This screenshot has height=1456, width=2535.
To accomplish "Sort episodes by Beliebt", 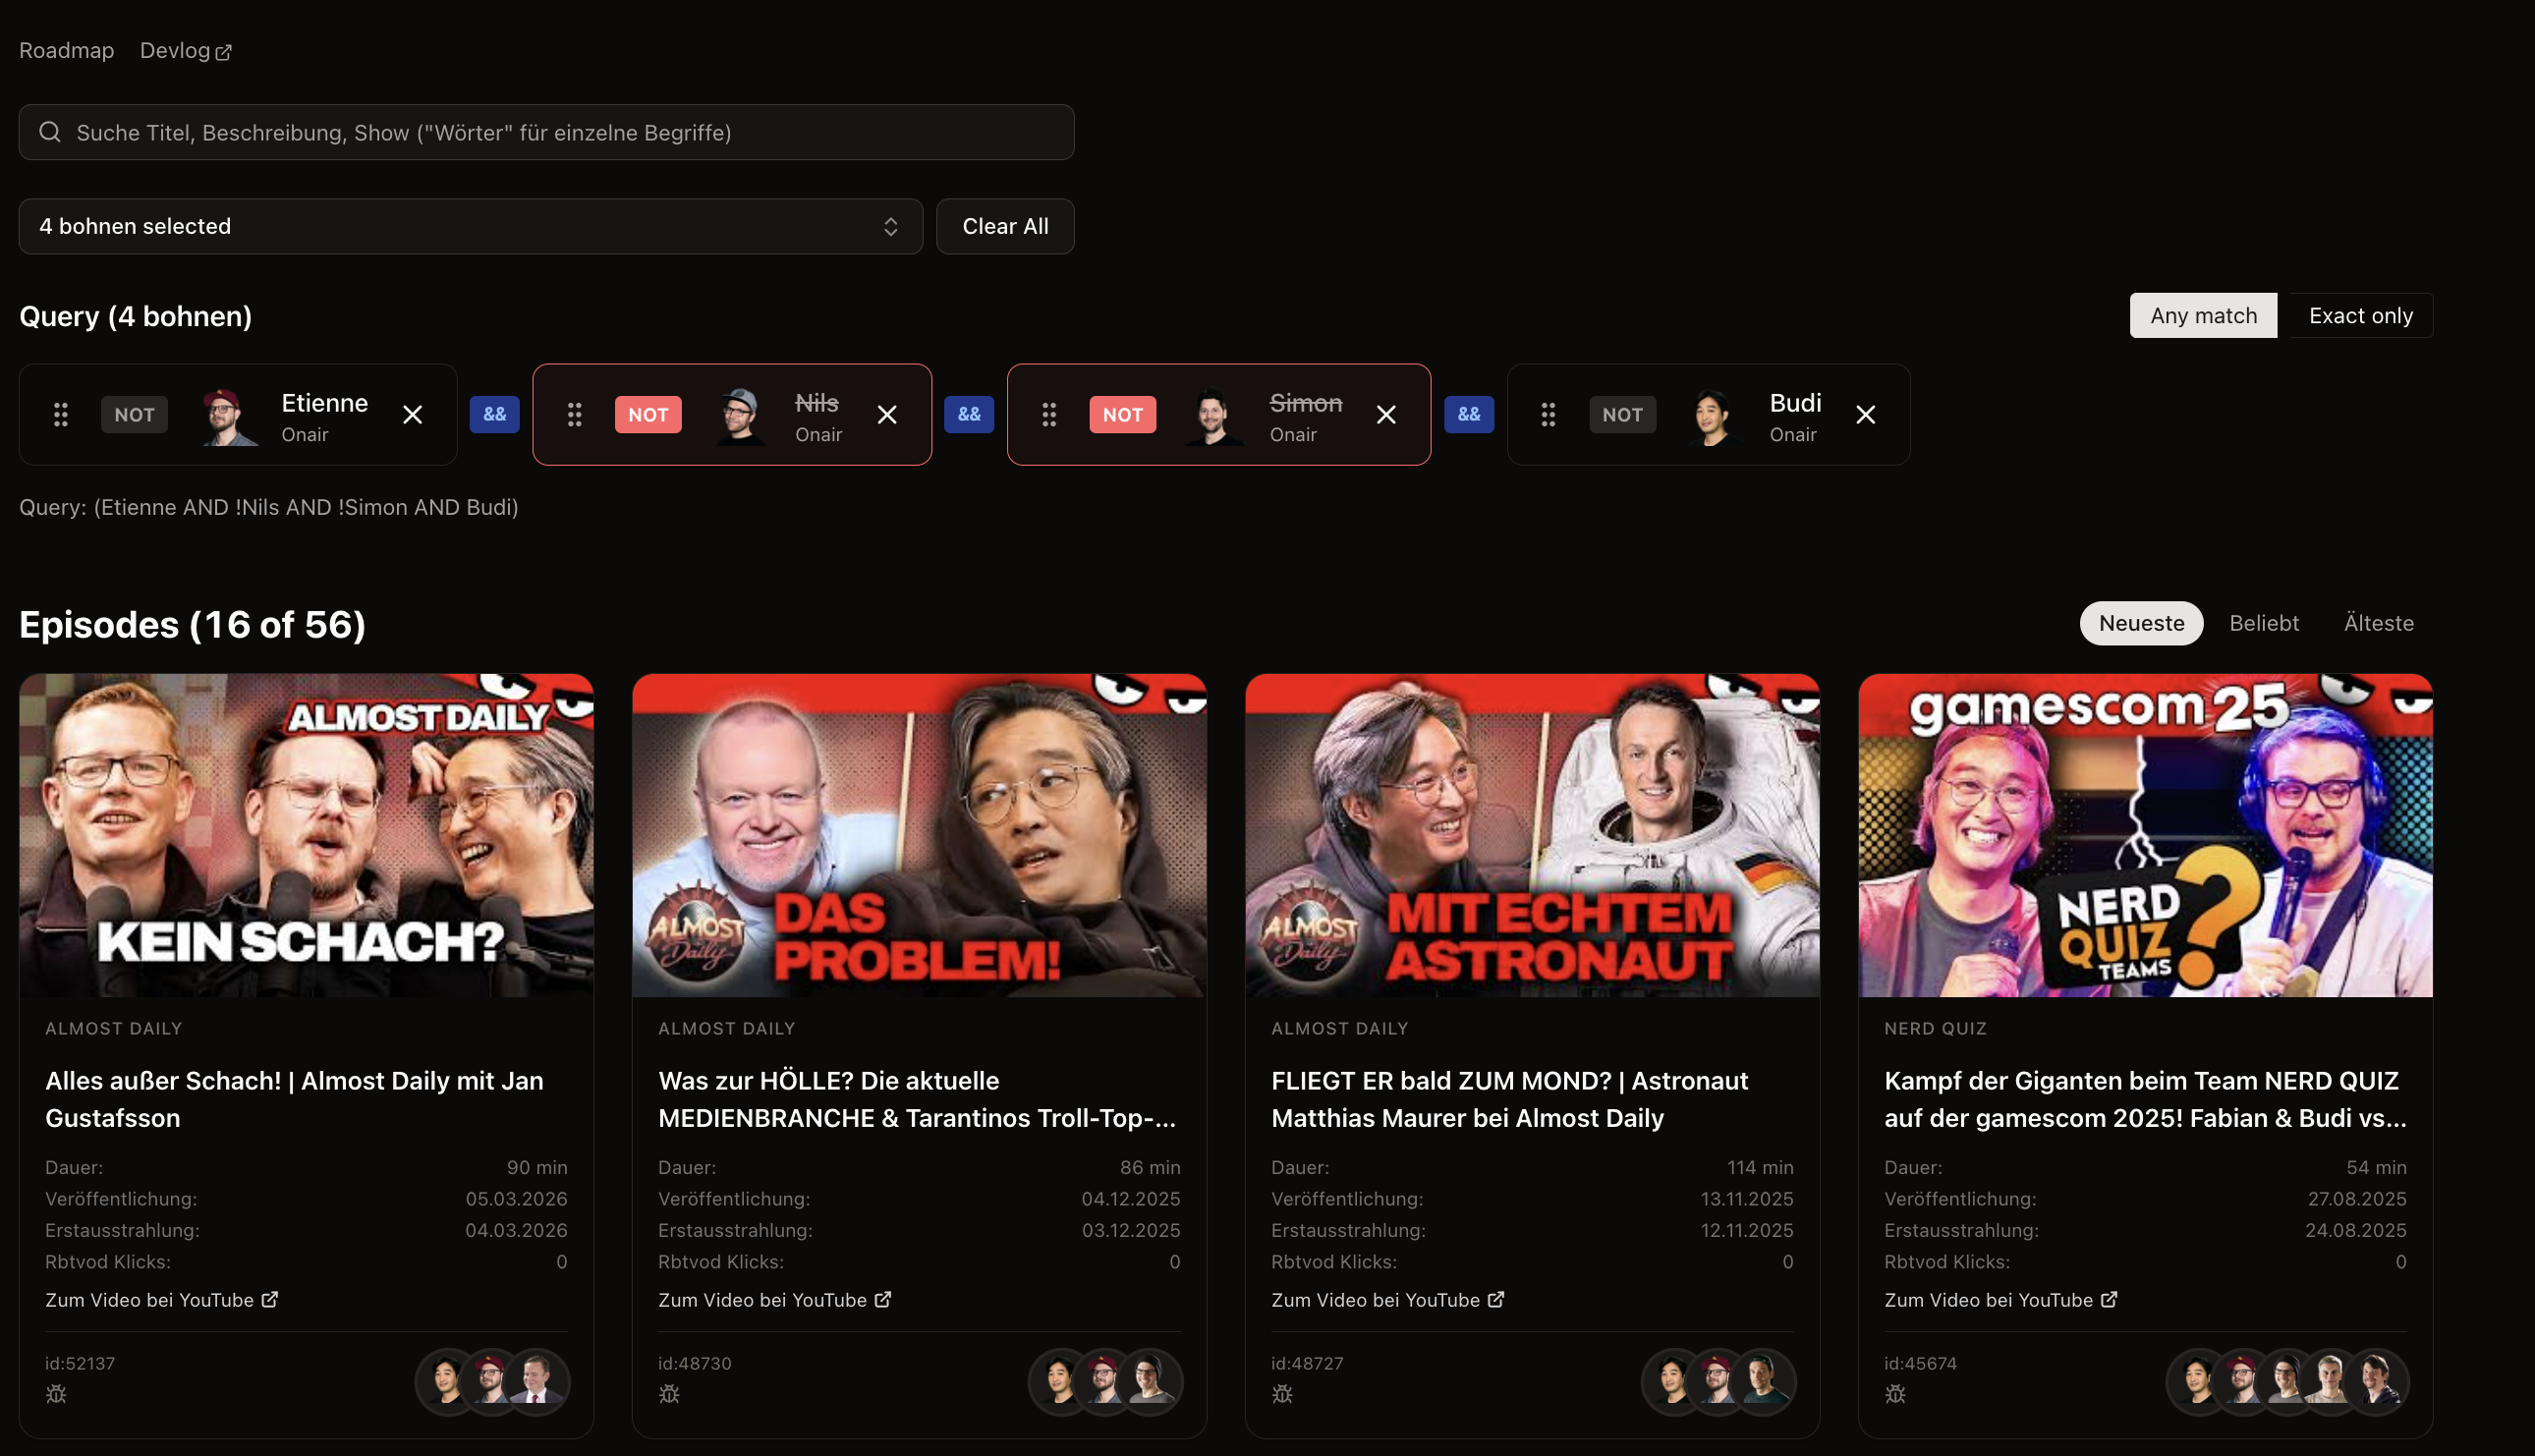I will [x=2263, y=623].
